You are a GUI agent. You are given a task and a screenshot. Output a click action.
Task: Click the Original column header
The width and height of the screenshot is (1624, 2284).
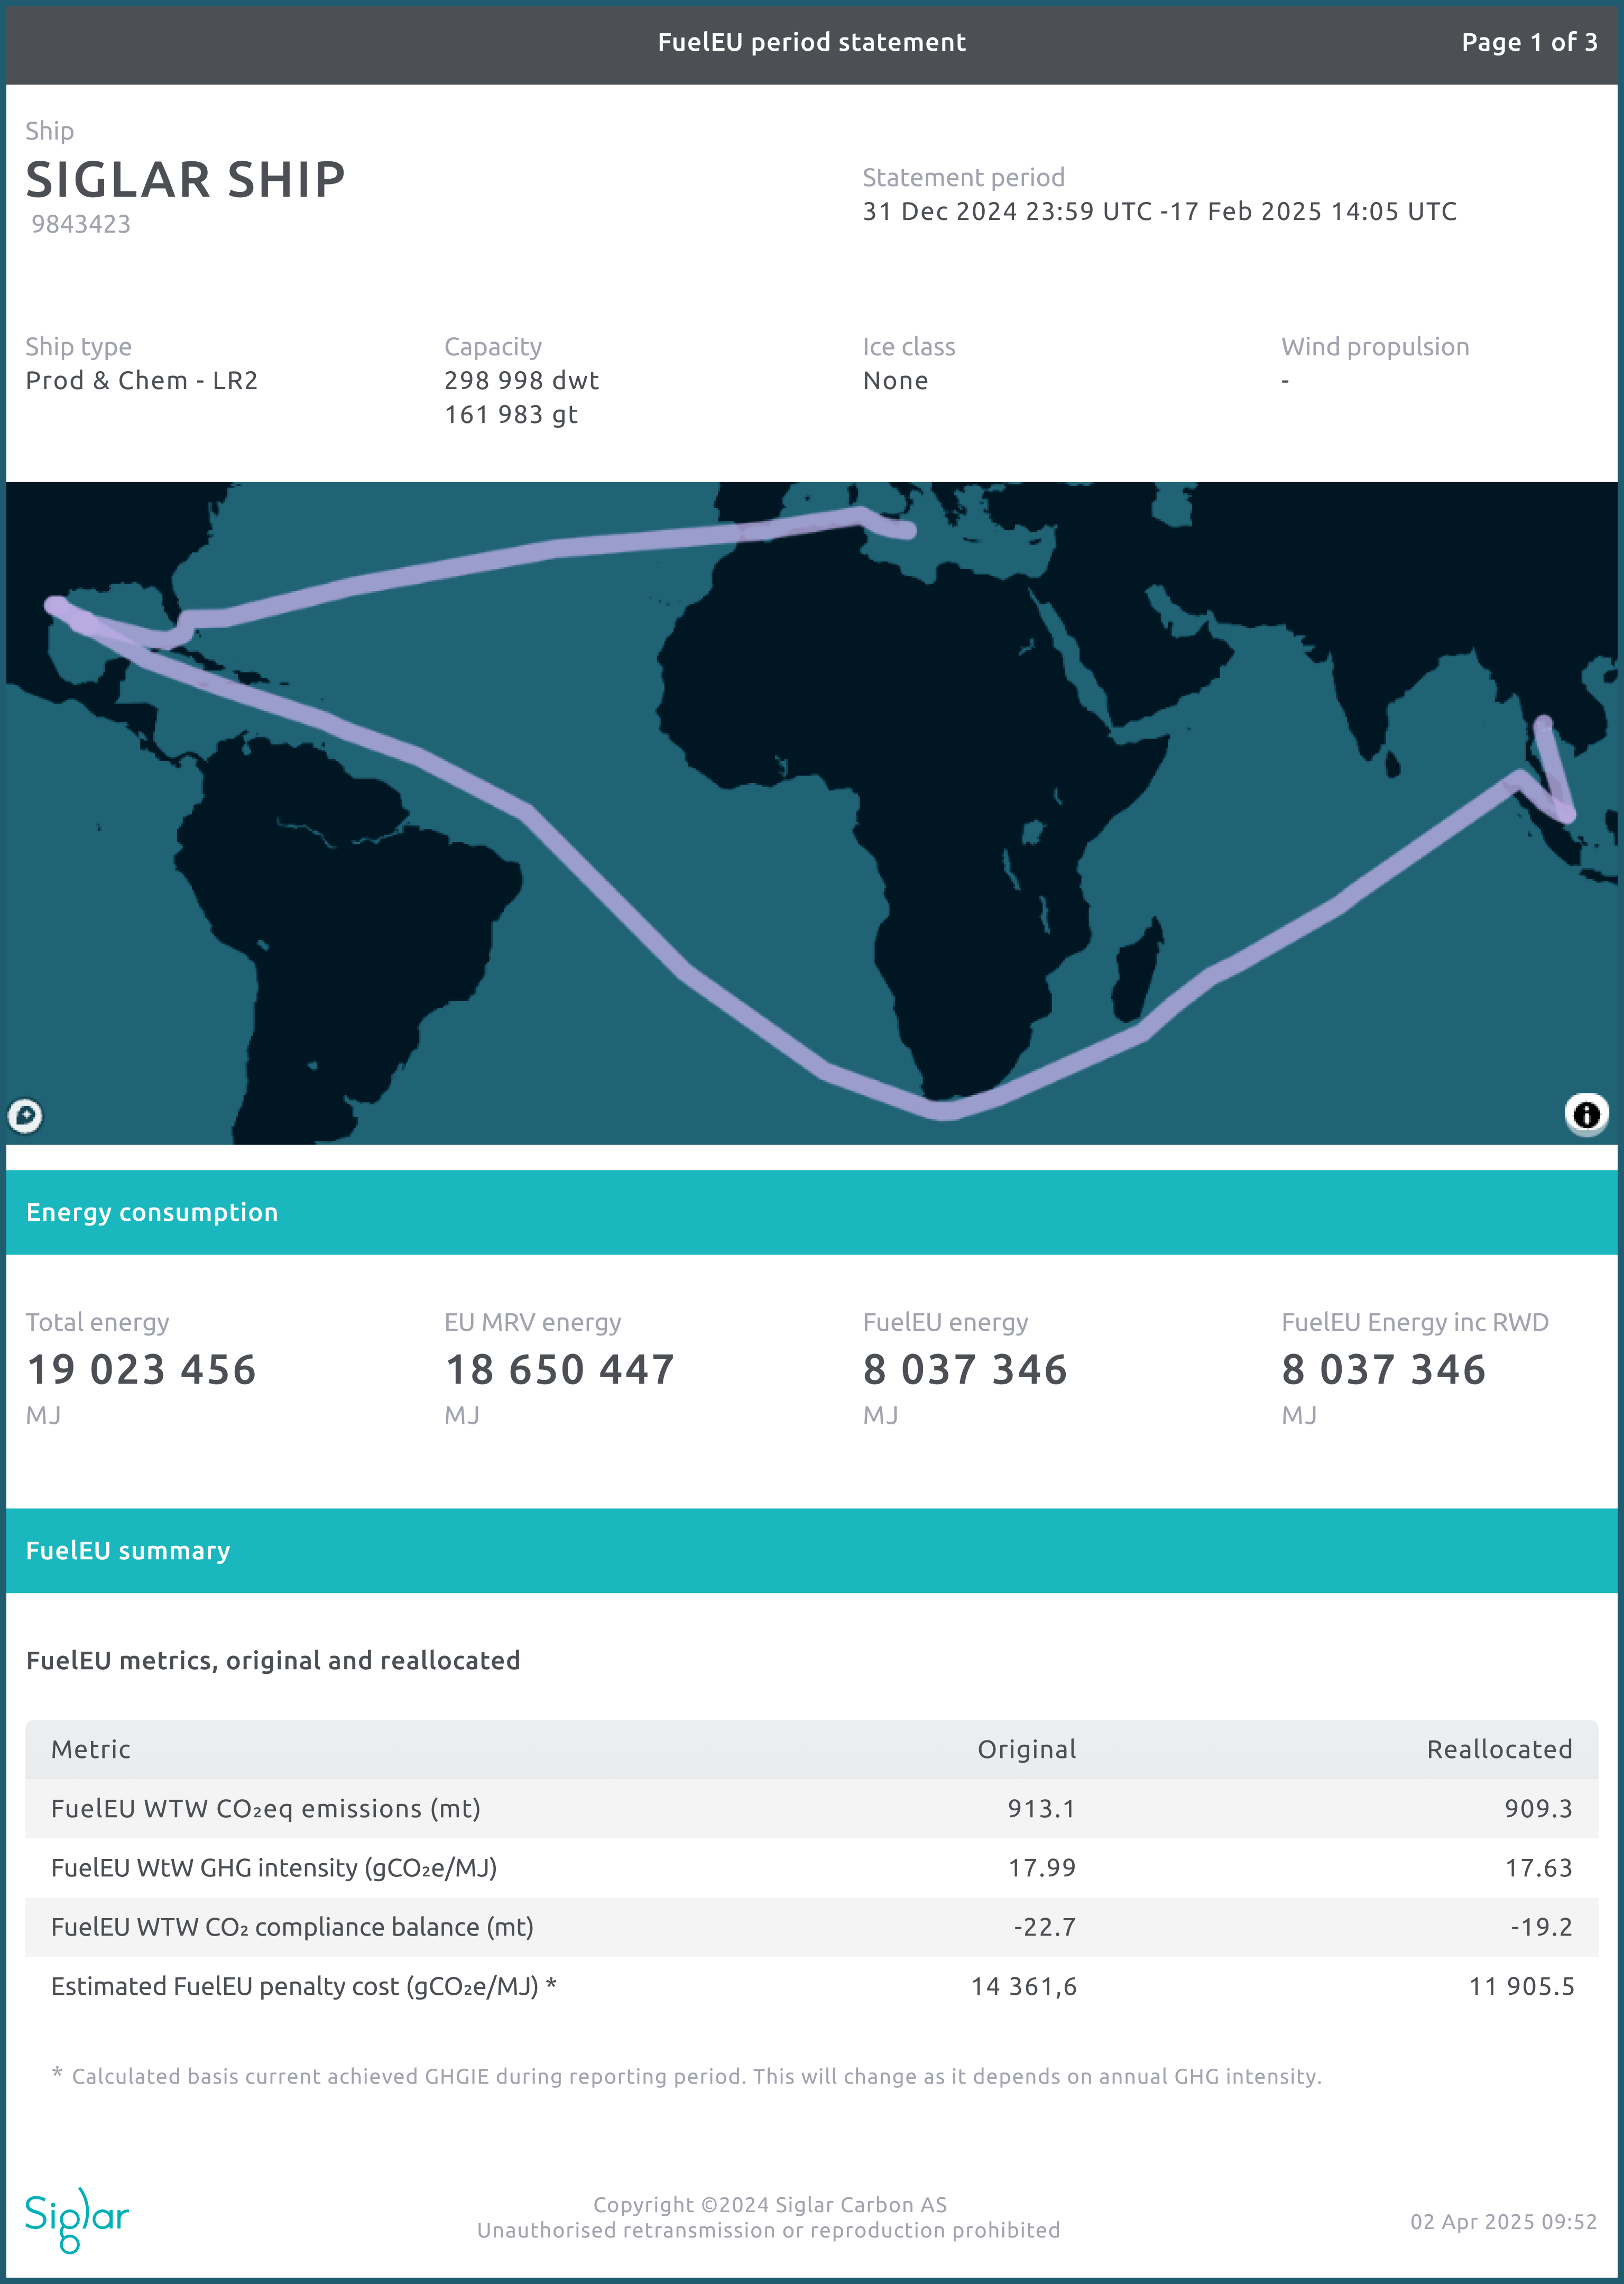click(1026, 1749)
